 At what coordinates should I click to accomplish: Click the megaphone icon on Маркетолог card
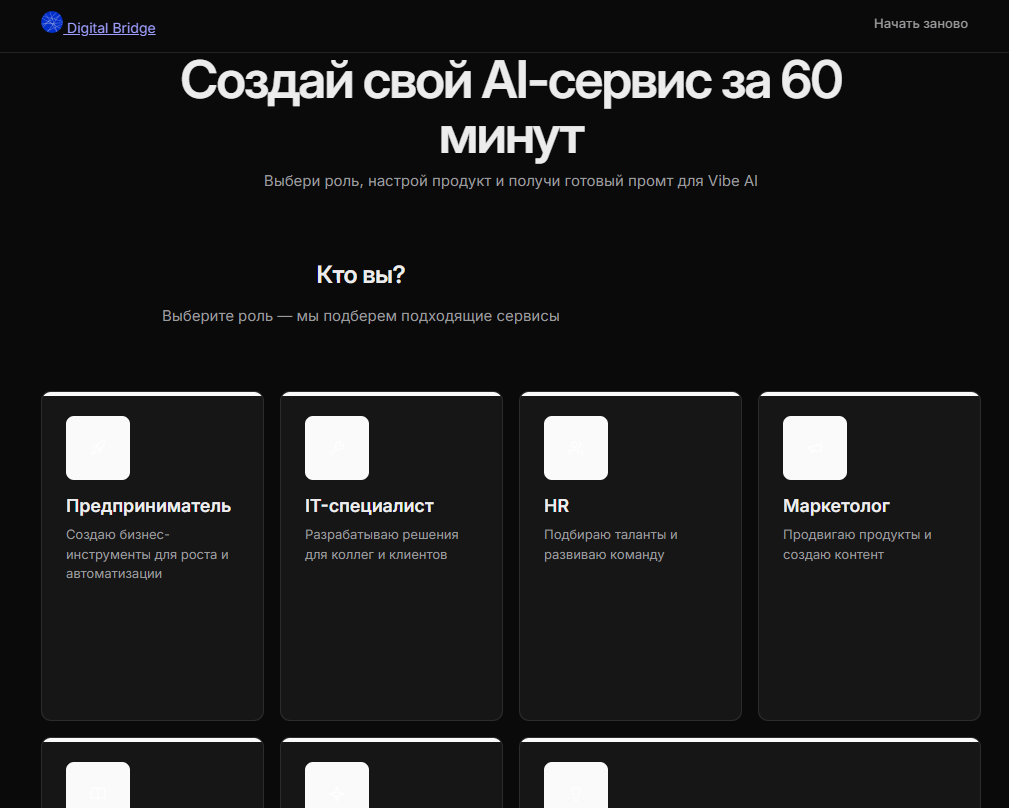pyautogui.click(x=815, y=448)
